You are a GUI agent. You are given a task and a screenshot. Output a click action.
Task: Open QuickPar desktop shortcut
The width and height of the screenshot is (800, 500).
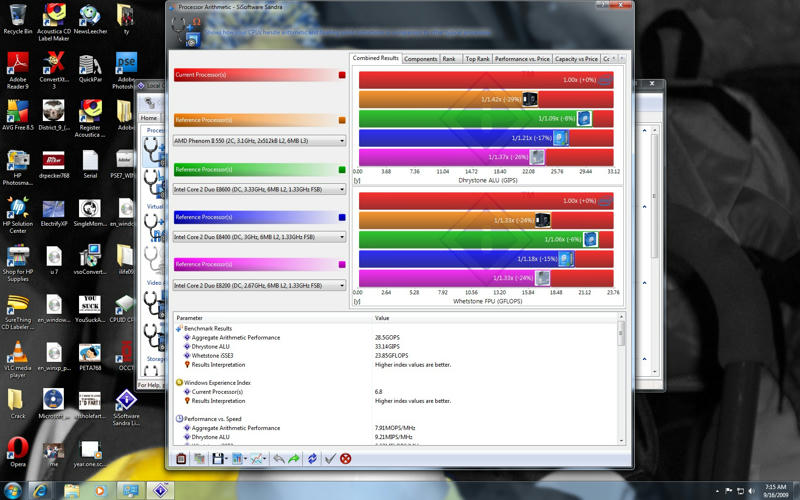(90, 67)
